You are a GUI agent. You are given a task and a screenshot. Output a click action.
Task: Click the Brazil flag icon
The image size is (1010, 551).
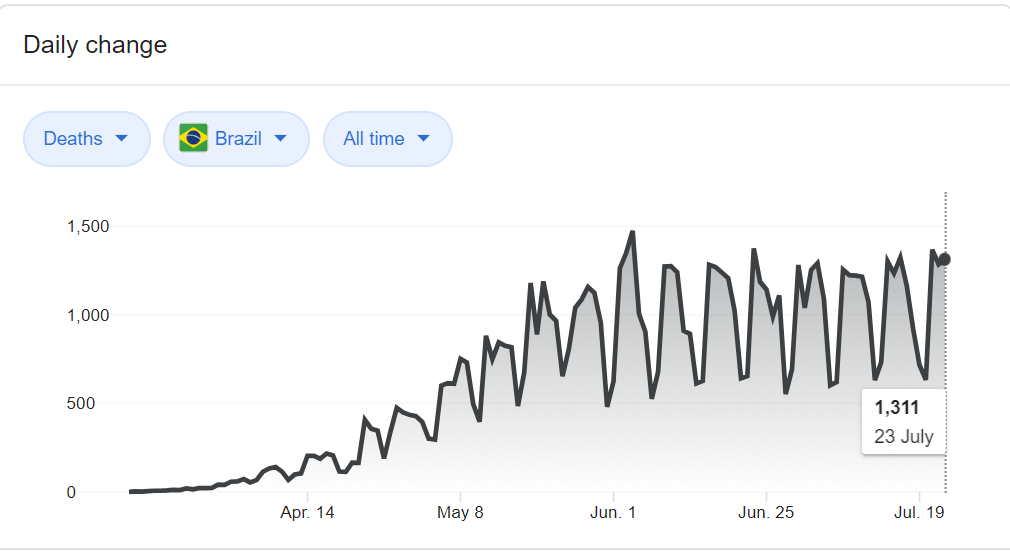tap(193, 139)
